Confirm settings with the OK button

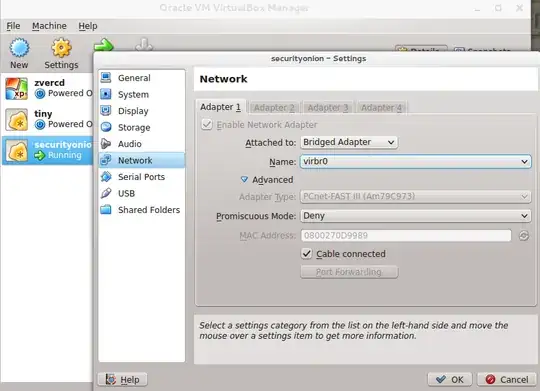click(x=449, y=380)
